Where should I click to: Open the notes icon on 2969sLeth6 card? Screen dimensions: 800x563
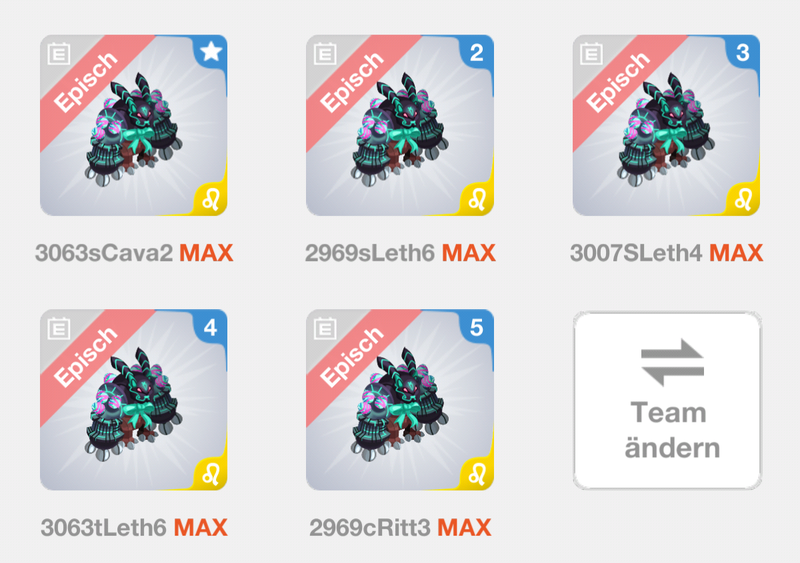(x=325, y=54)
